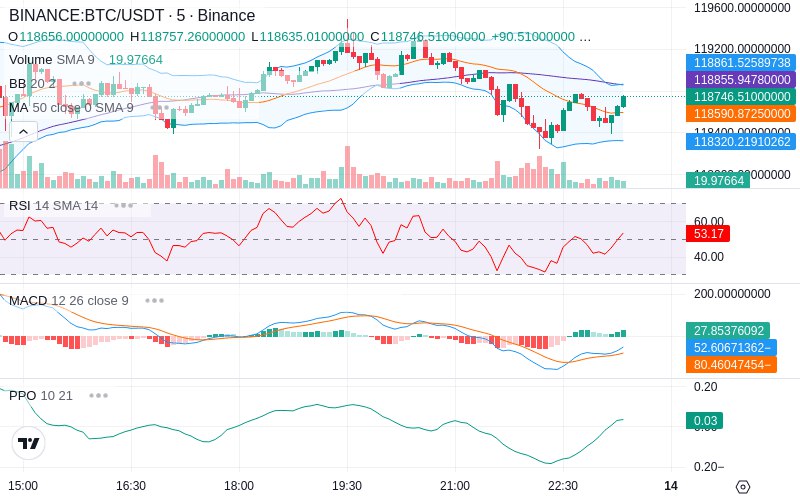This screenshot has height=500, width=800.
Task: Click the purple 118855.94780000 MA label
Action: coord(741,80)
